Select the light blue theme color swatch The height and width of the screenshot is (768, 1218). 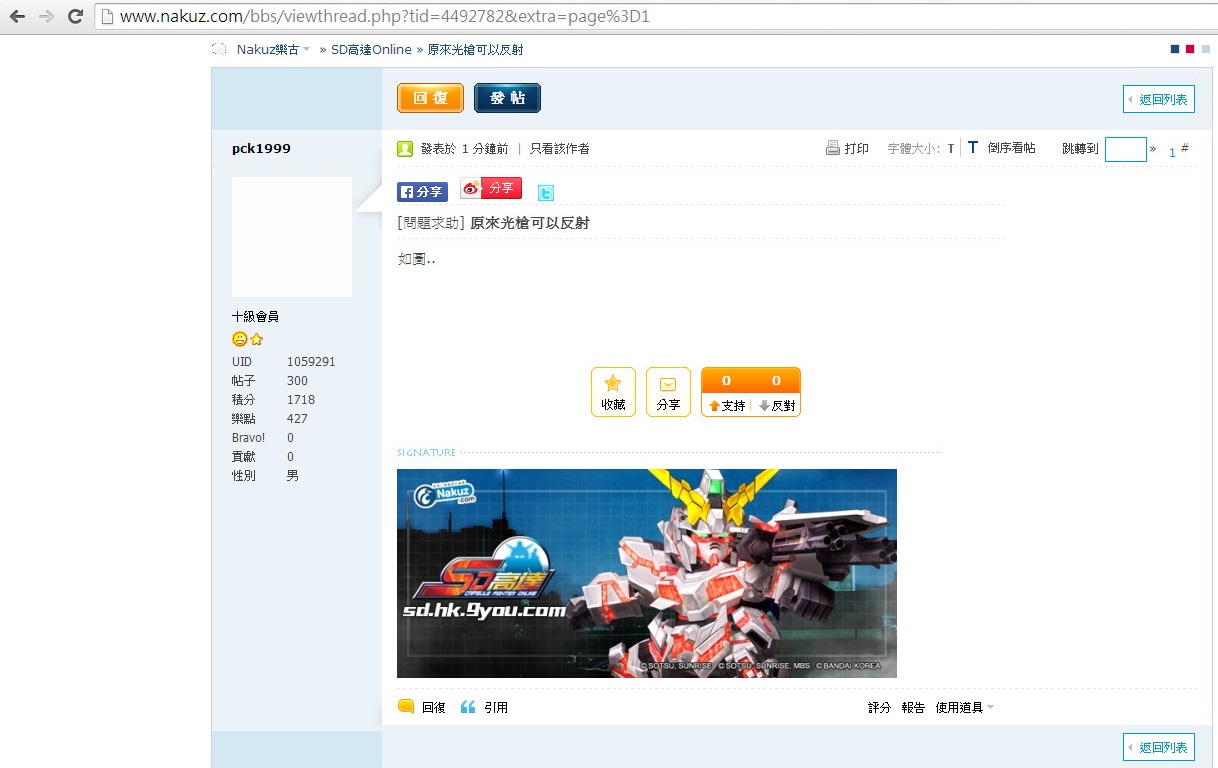coord(1206,49)
